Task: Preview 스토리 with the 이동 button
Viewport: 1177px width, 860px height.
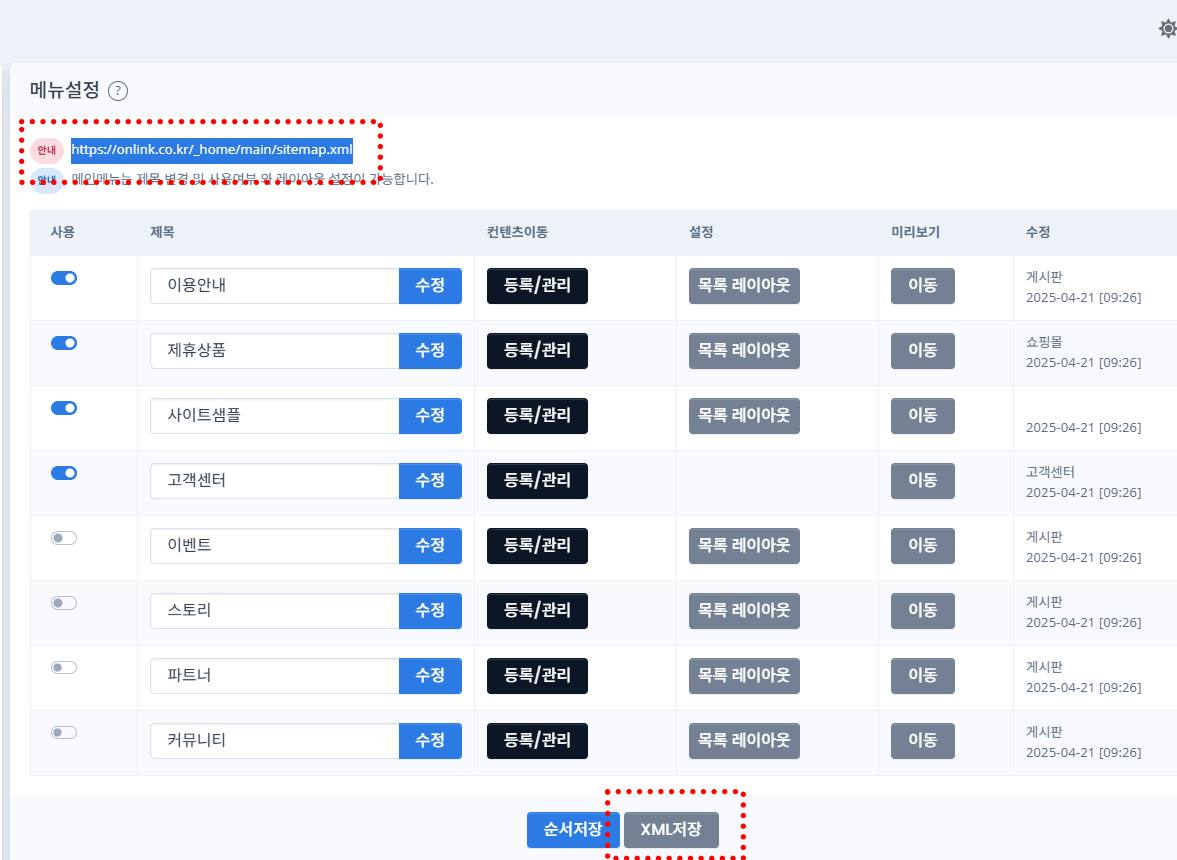Action: [922, 610]
